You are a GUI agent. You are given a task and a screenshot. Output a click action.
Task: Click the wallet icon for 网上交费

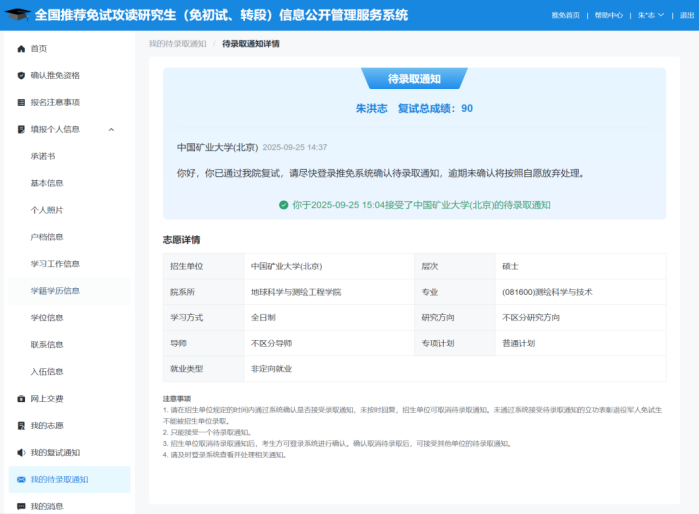21,398
